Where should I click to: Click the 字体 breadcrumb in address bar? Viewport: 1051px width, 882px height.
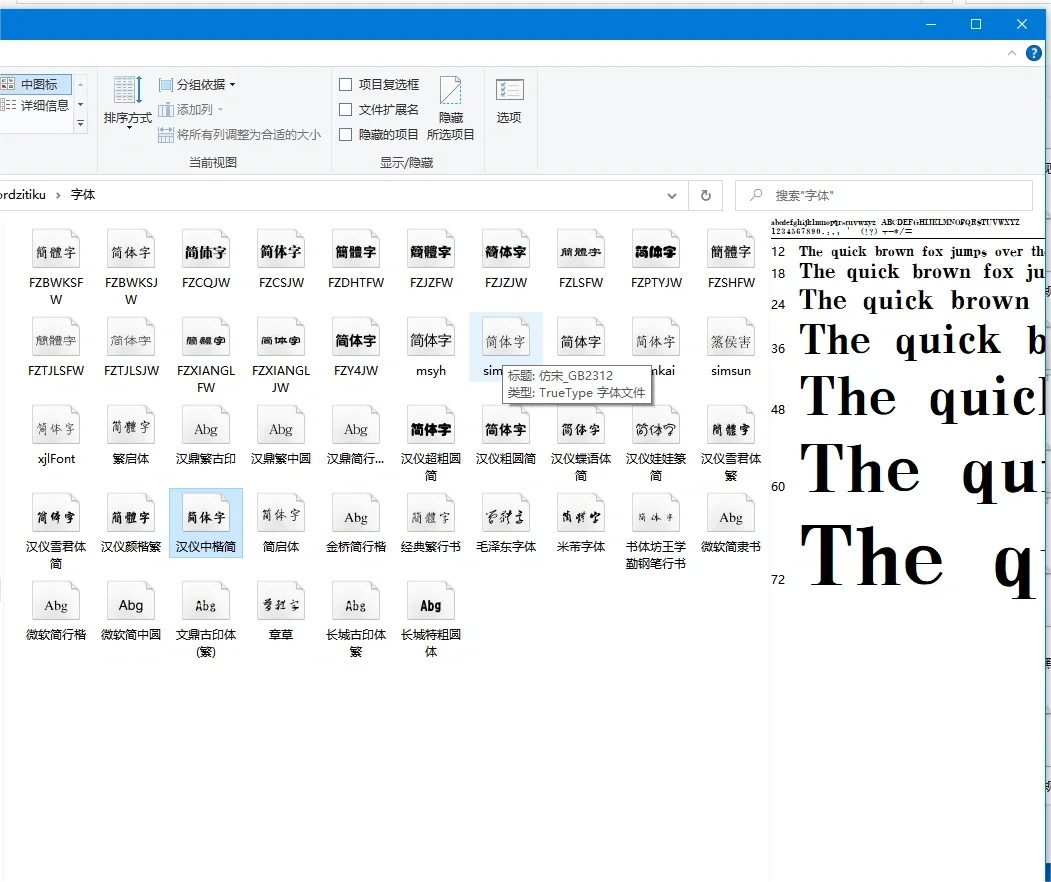pos(83,195)
